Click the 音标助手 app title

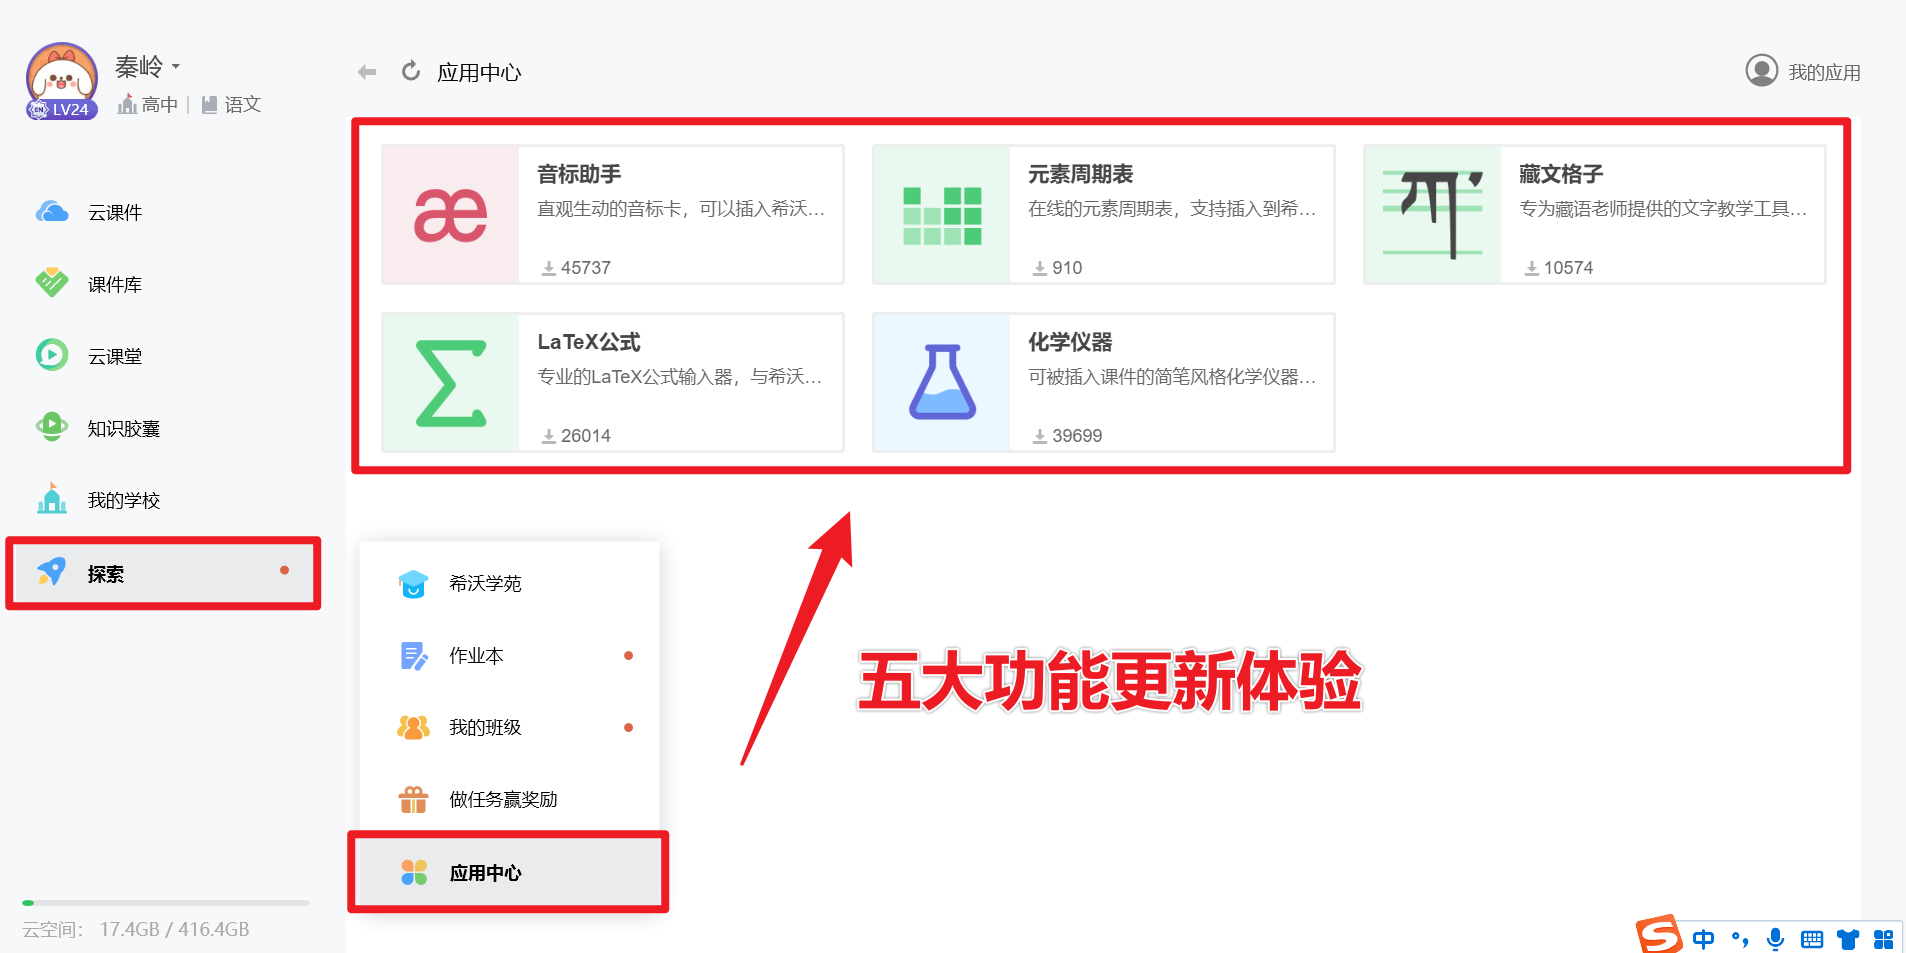579,174
